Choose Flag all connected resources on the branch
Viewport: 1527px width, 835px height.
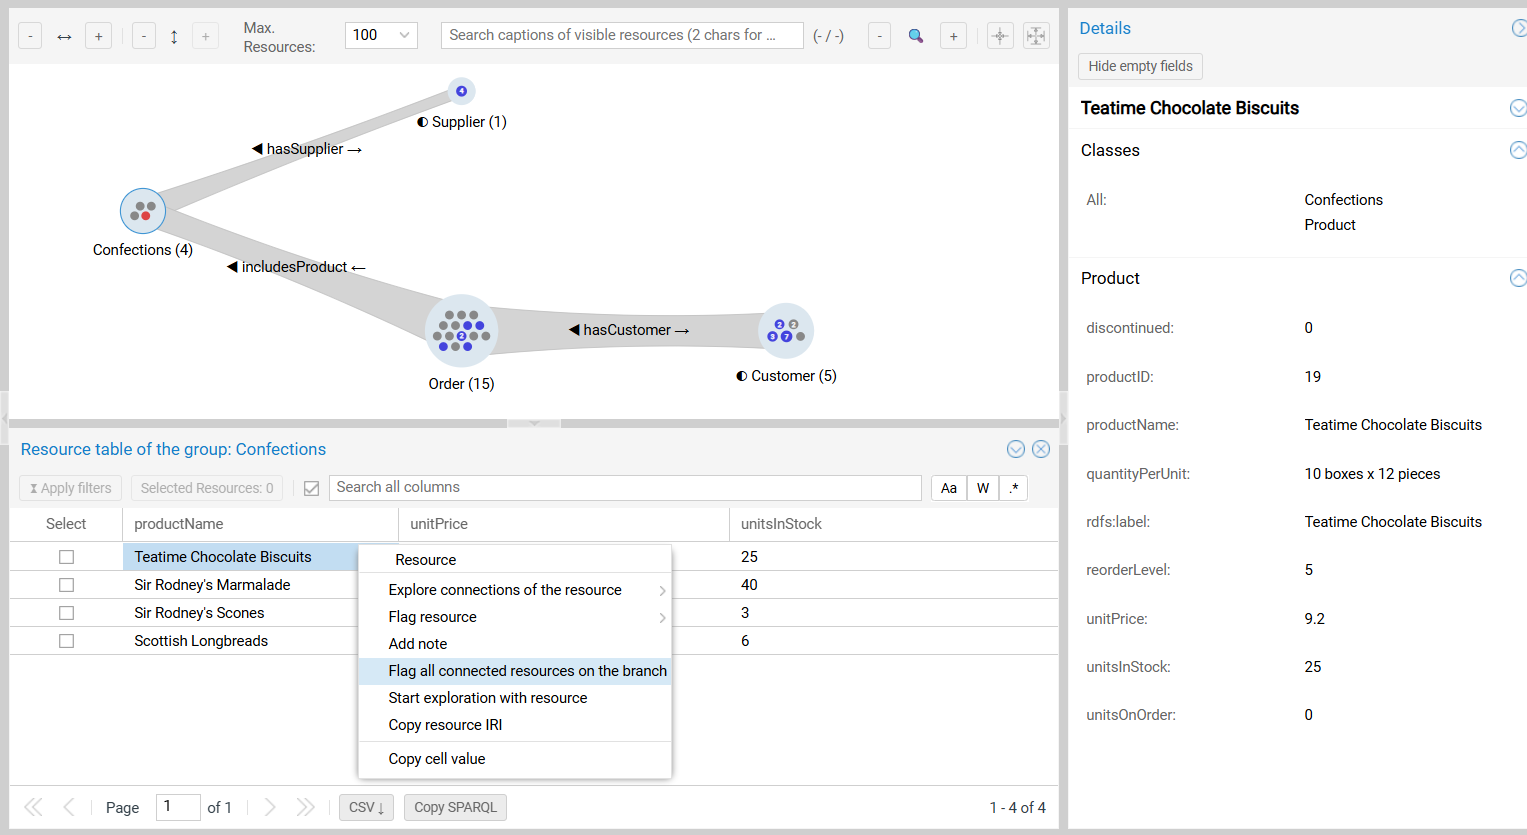tap(527, 671)
